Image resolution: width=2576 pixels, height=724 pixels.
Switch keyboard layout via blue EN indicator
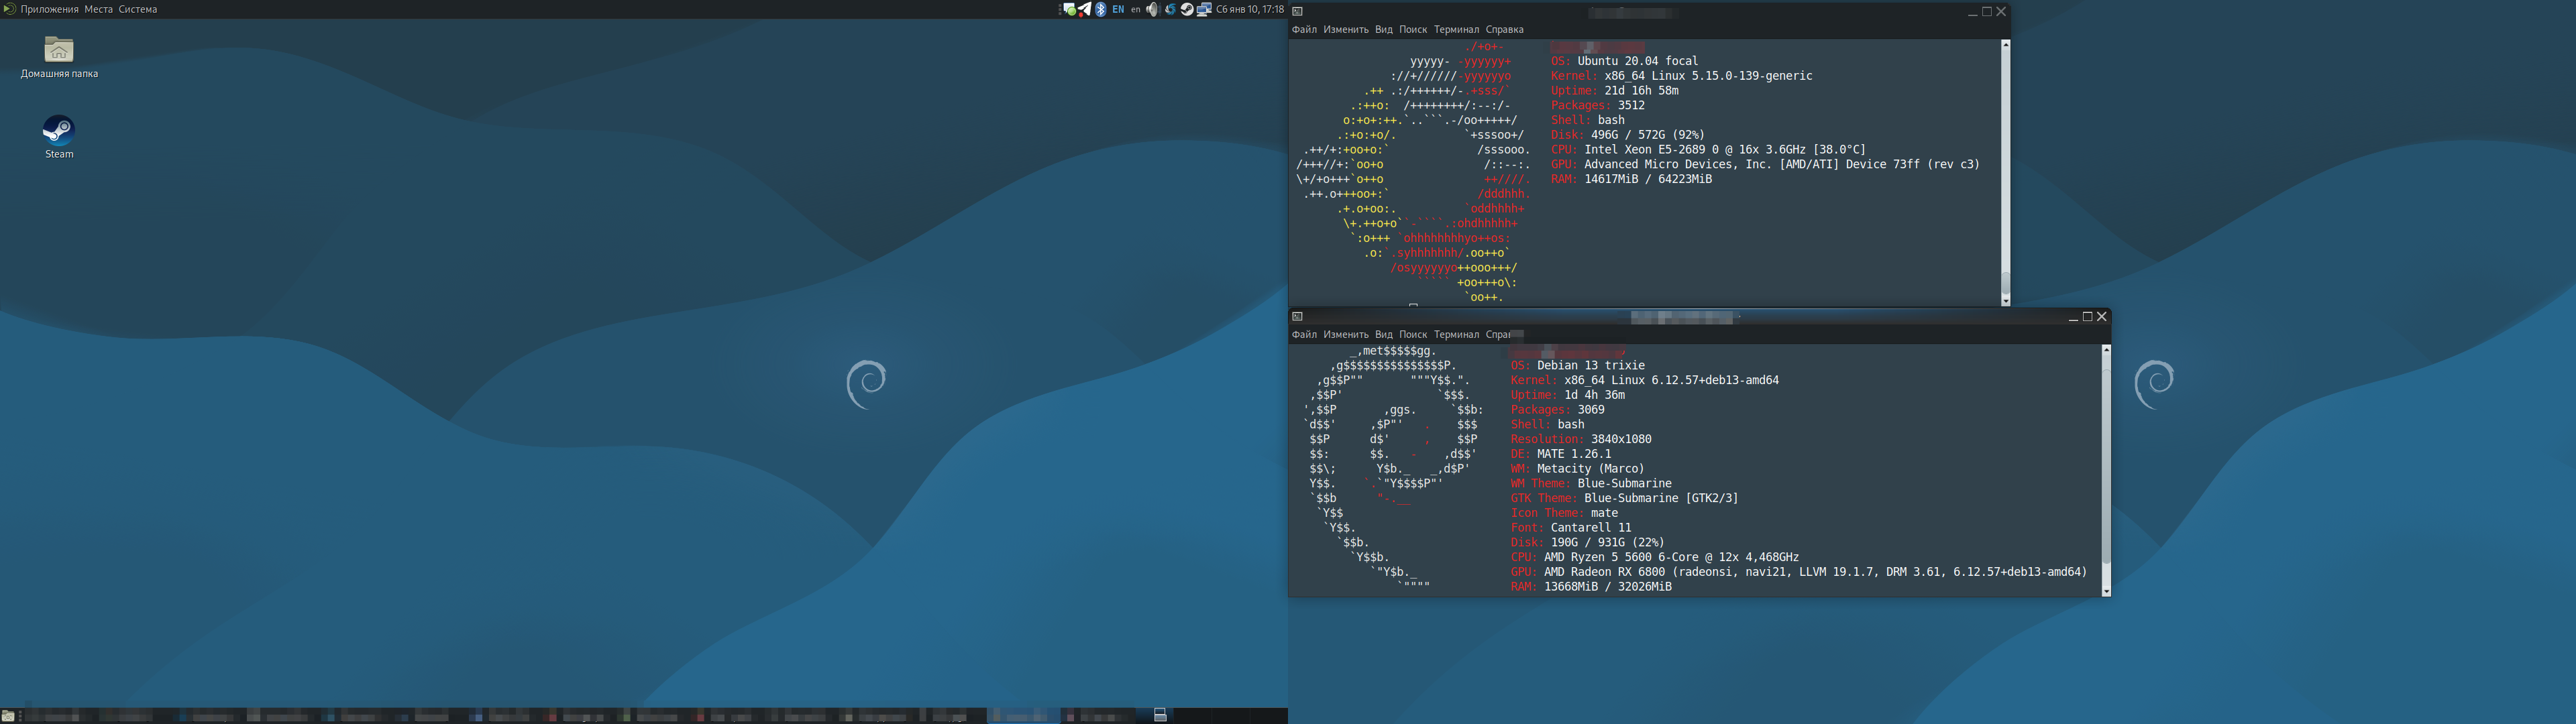[x=1118, y=9]
